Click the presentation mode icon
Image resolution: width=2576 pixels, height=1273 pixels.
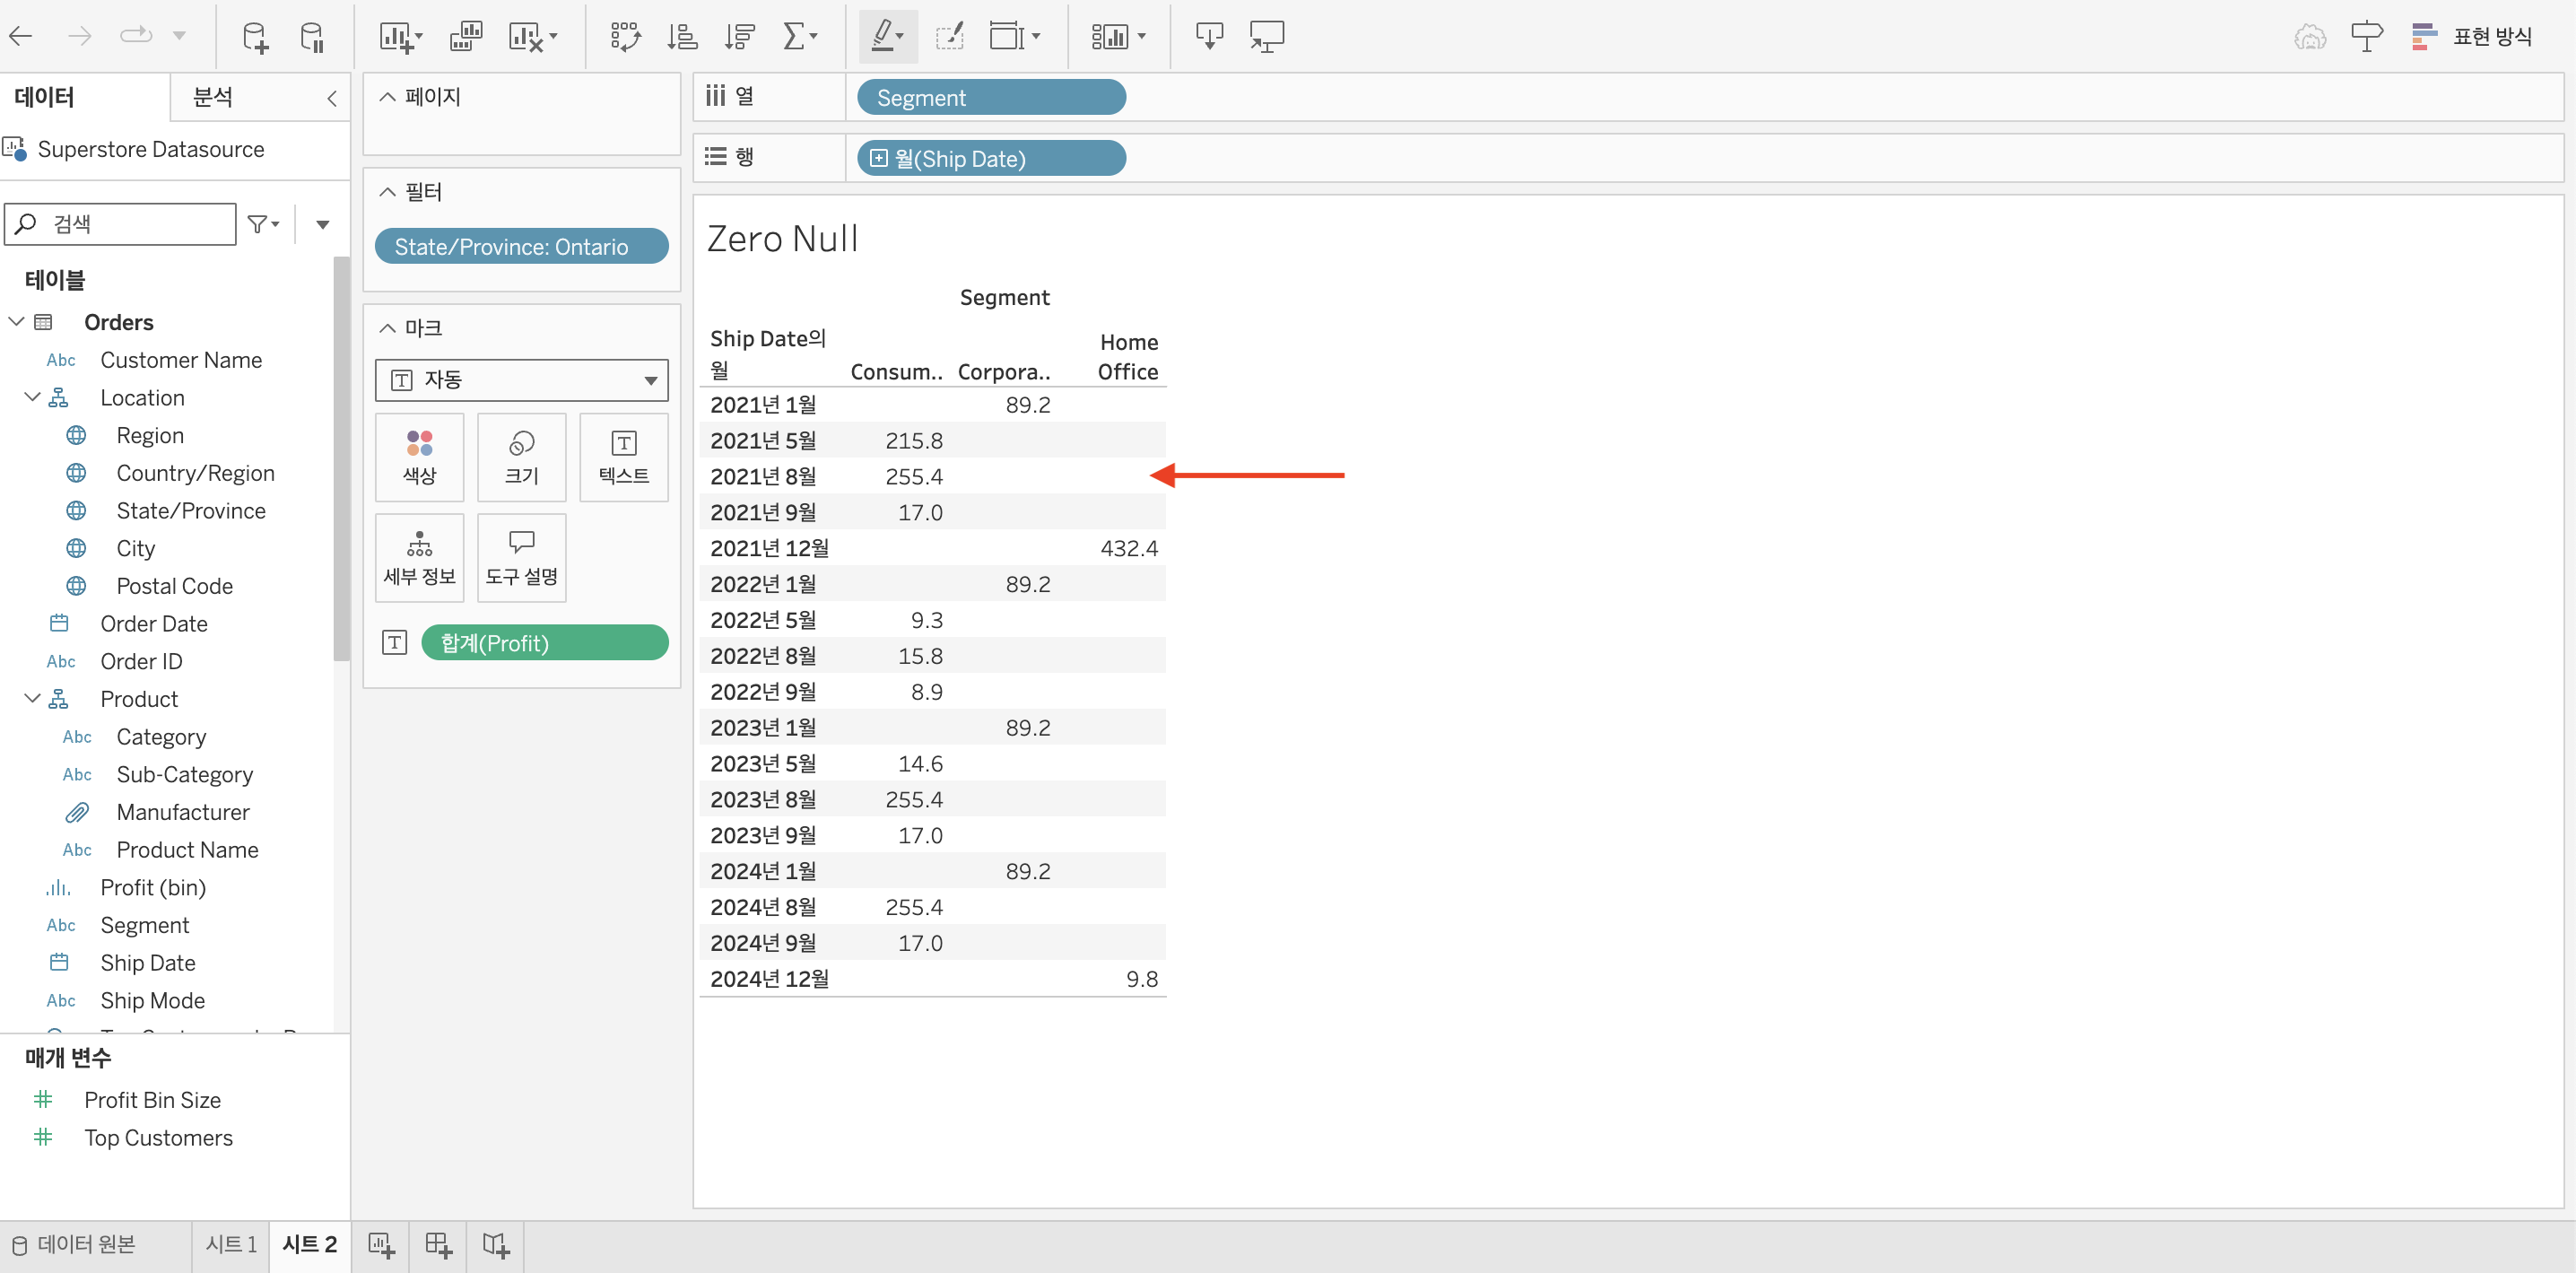[1266, 37]
